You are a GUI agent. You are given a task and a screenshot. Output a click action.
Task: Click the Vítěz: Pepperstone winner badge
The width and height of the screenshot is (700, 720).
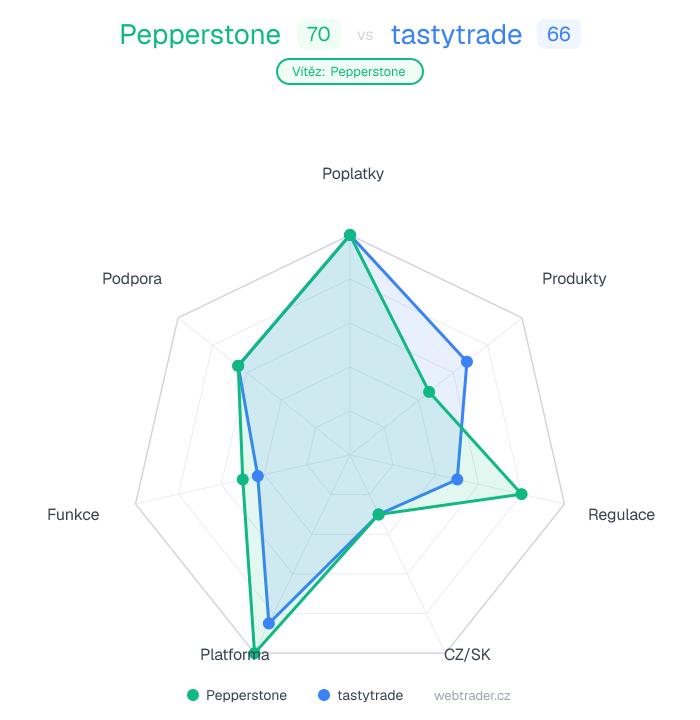point(350,71)
